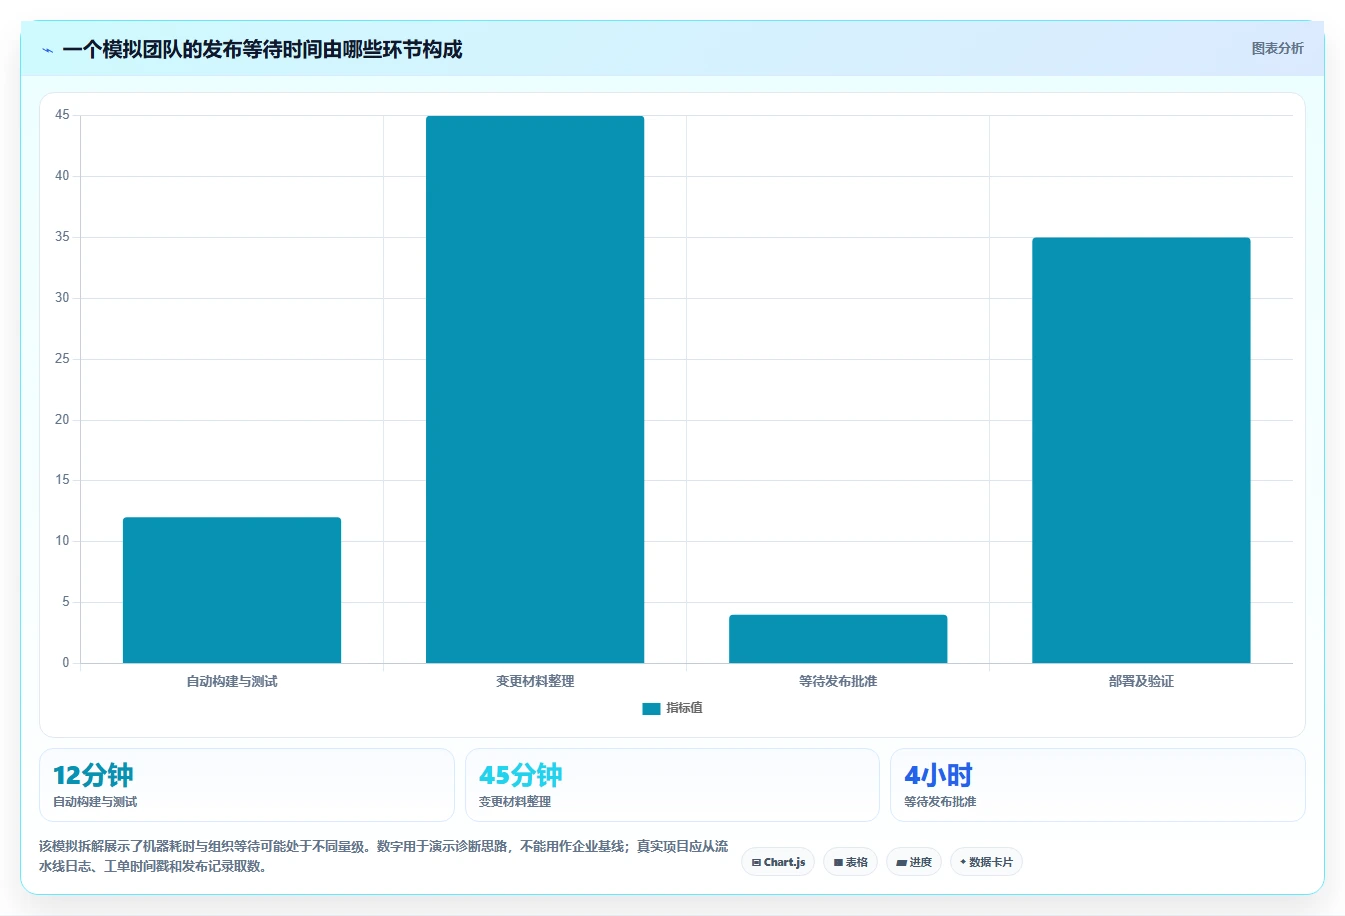Toggle the 指标值 legend color swatch
1345x916 pixels.
point(651,708)
